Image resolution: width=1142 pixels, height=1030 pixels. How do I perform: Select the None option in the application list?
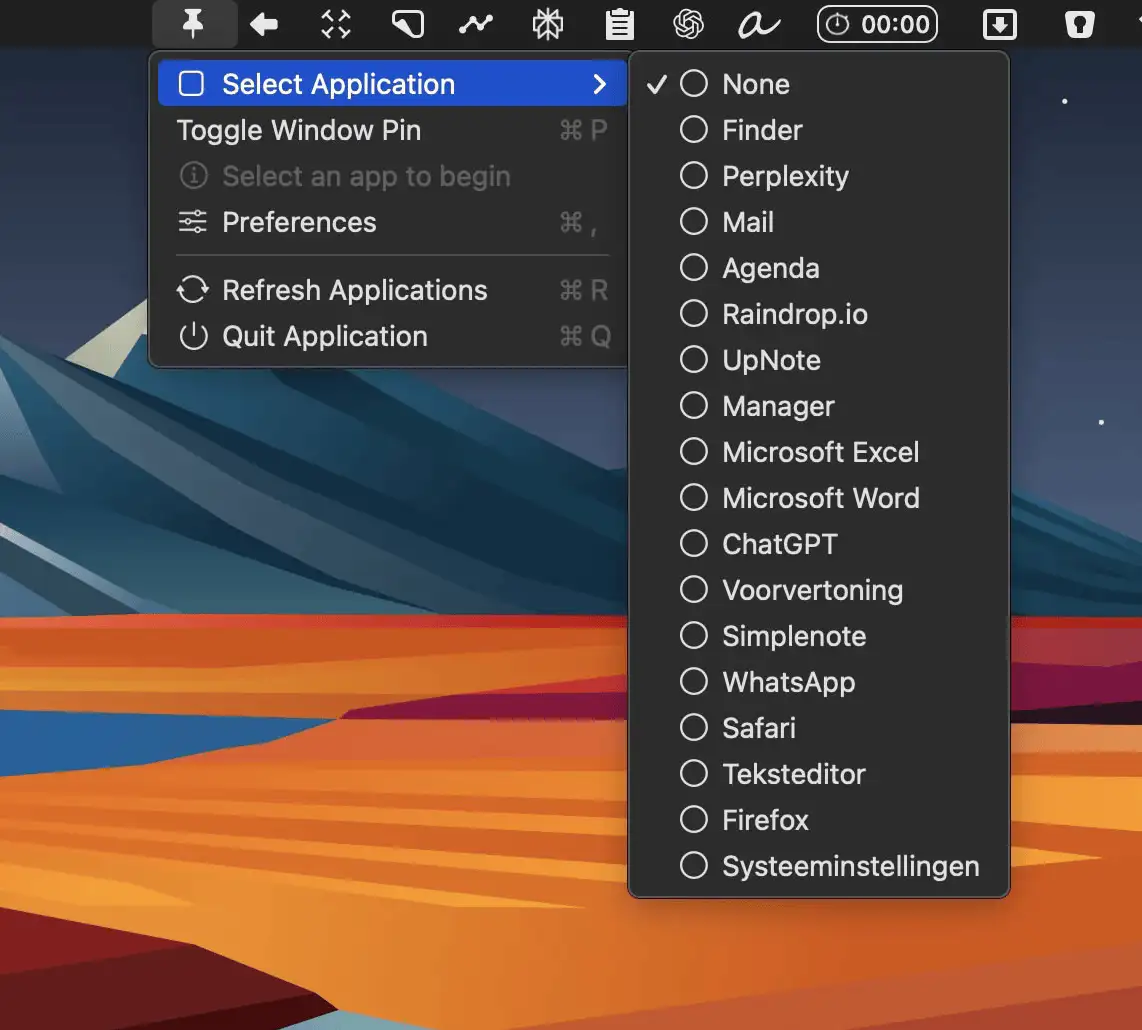[x=819, y=84]
